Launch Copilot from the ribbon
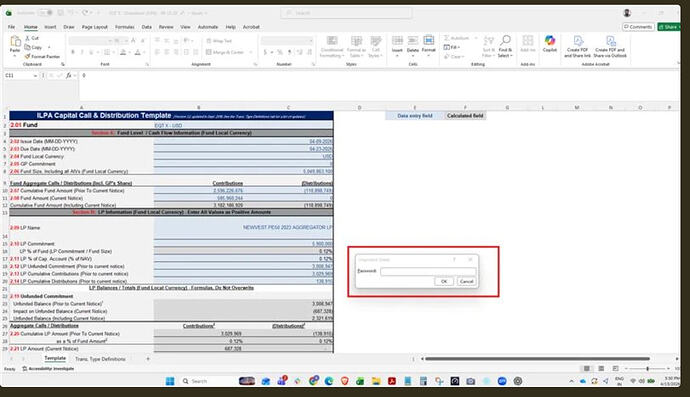Image resolution: width=690 pixels, height=397 pixels. coord(550,44)
